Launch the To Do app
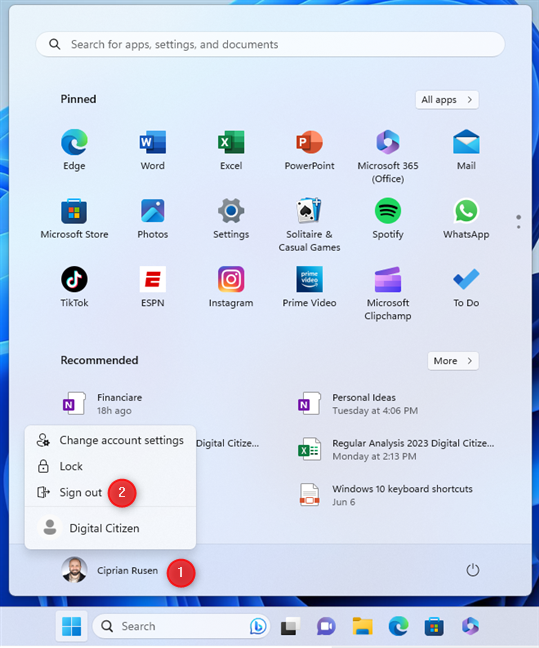Image resolution: width=539 pixels, height=648 pixels. 466,286
